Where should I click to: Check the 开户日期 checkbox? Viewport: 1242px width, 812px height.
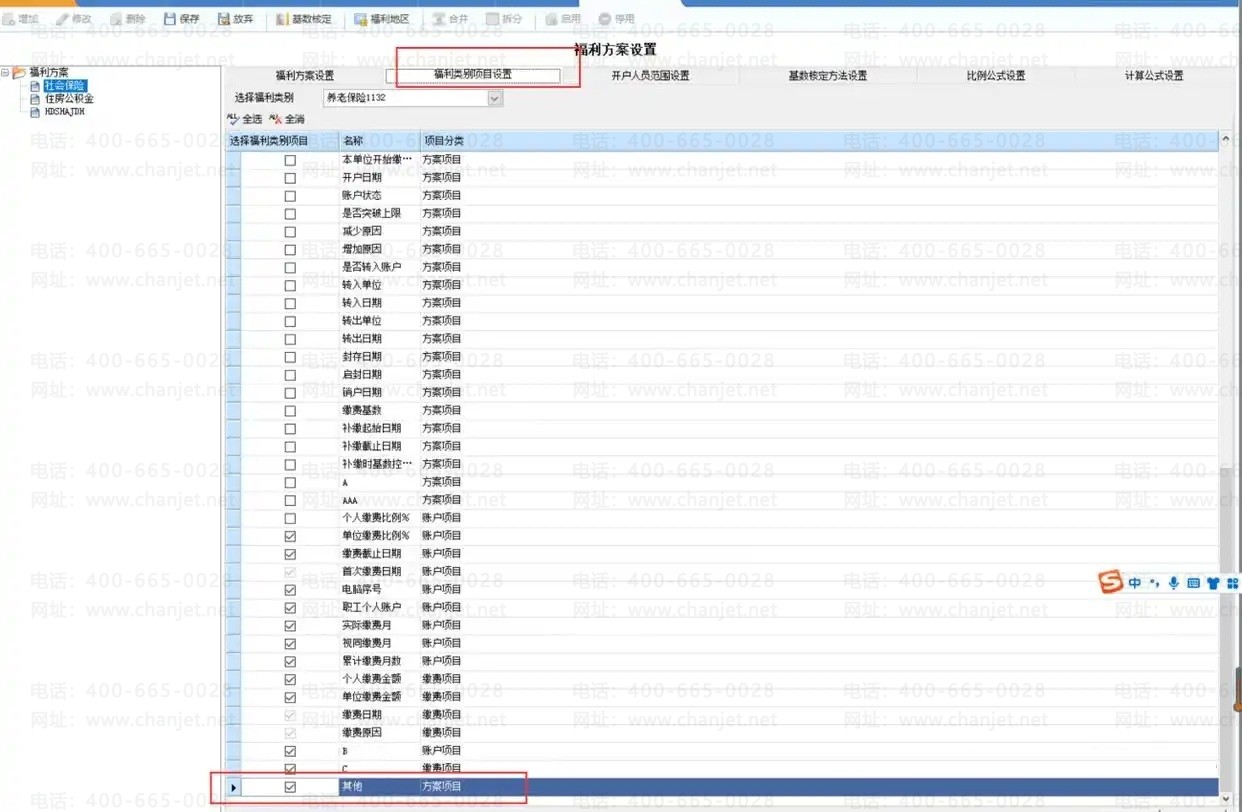point(290,178)
